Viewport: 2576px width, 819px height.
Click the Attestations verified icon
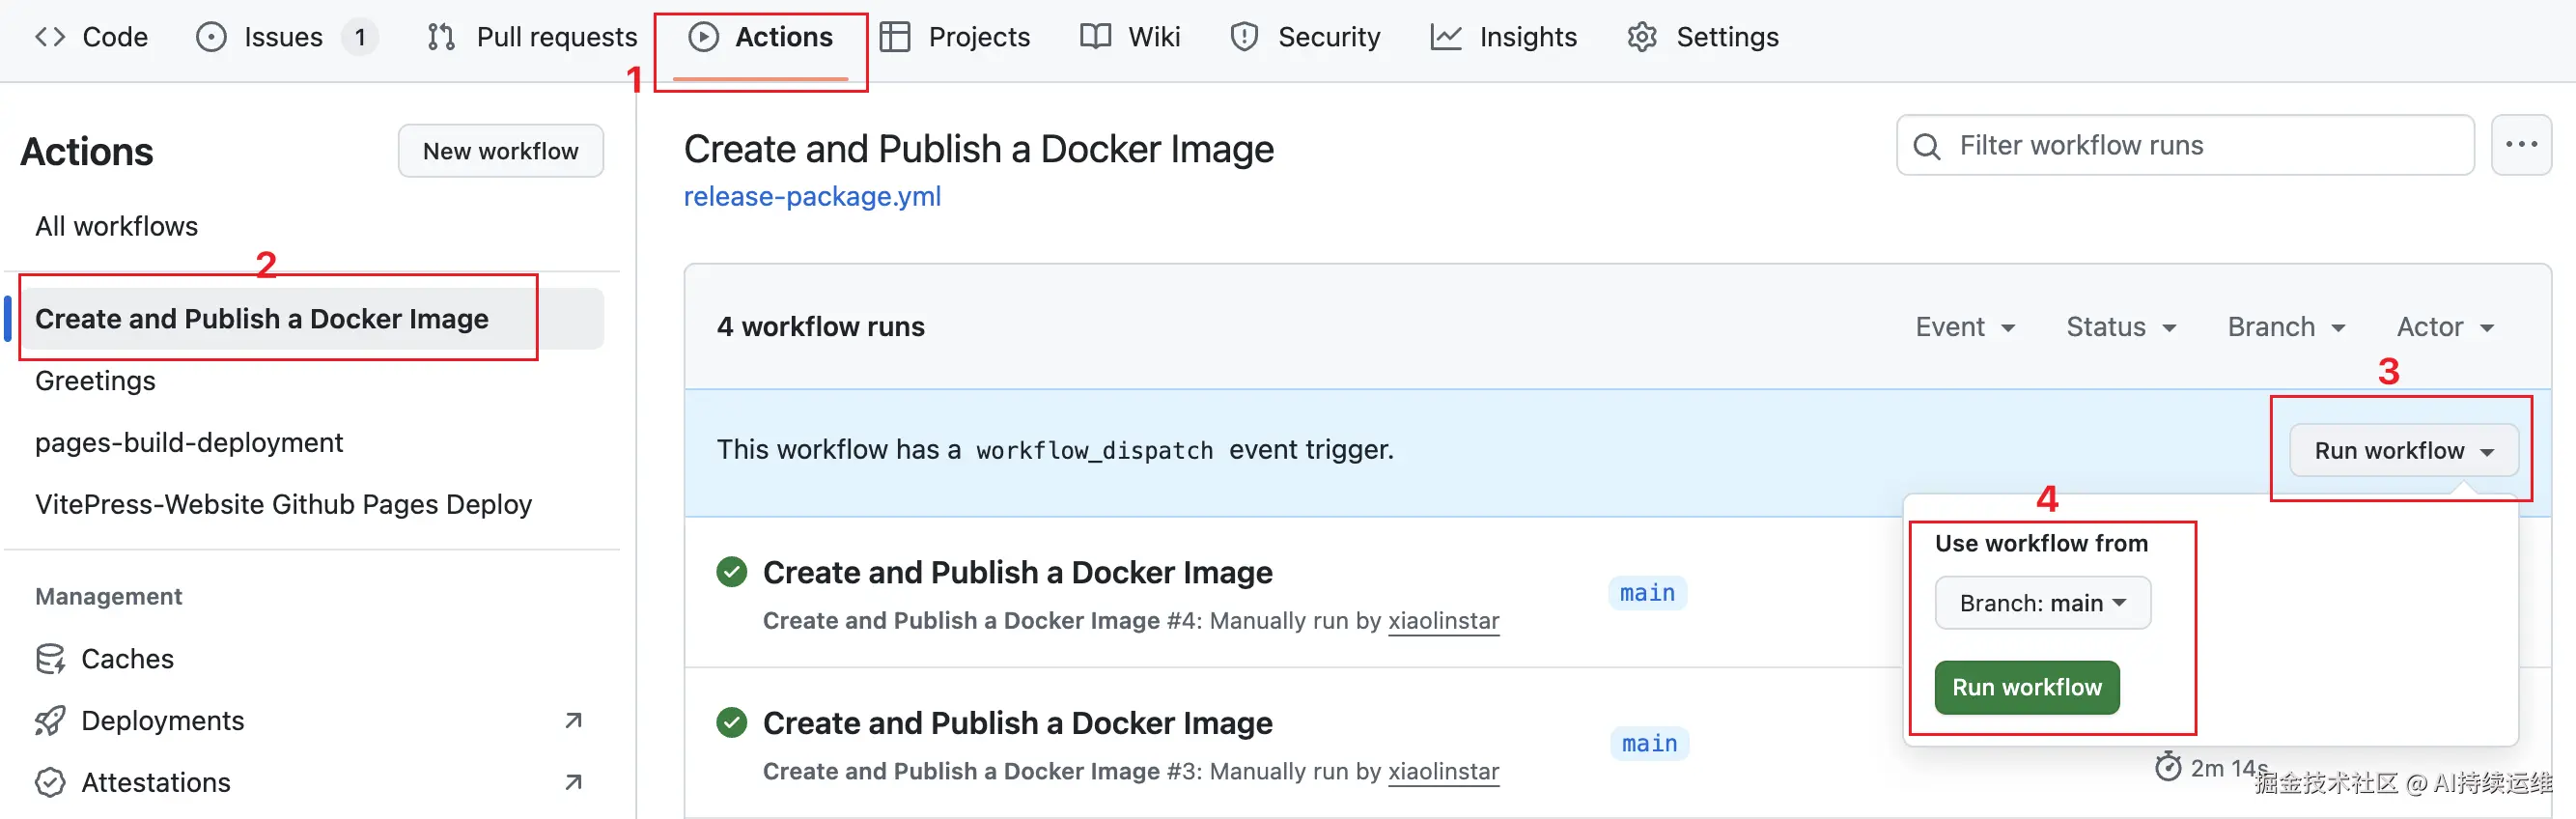tap(50, 782)
